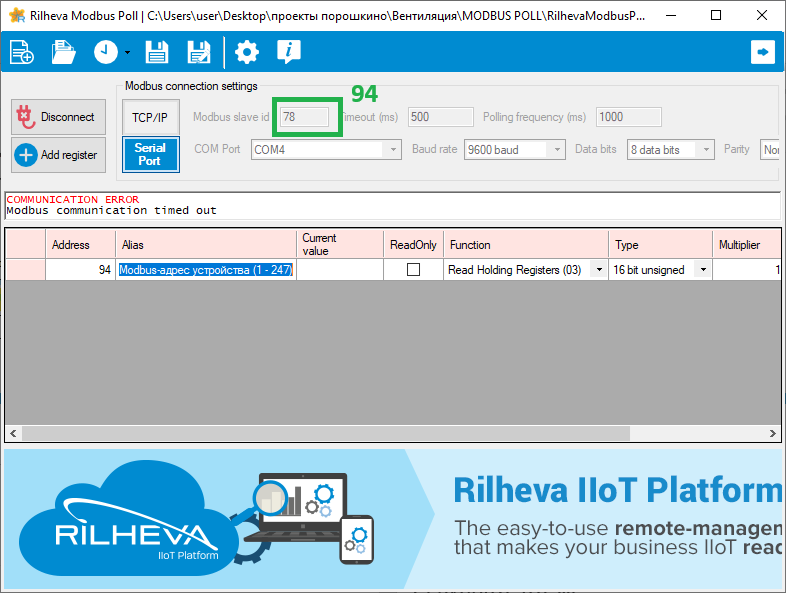
Task: Select TCP/IP connection mode
Action: [x=149, y=117]
